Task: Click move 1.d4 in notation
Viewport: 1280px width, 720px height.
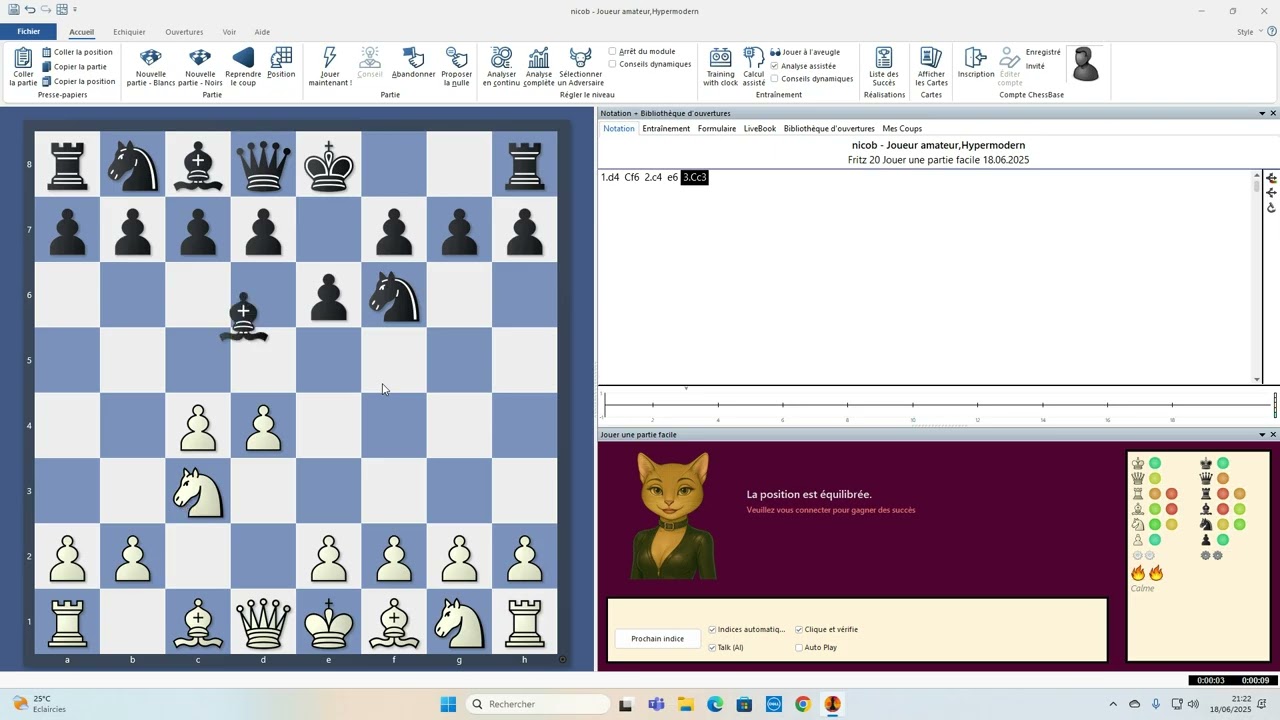Action: [x=610, y=178]
